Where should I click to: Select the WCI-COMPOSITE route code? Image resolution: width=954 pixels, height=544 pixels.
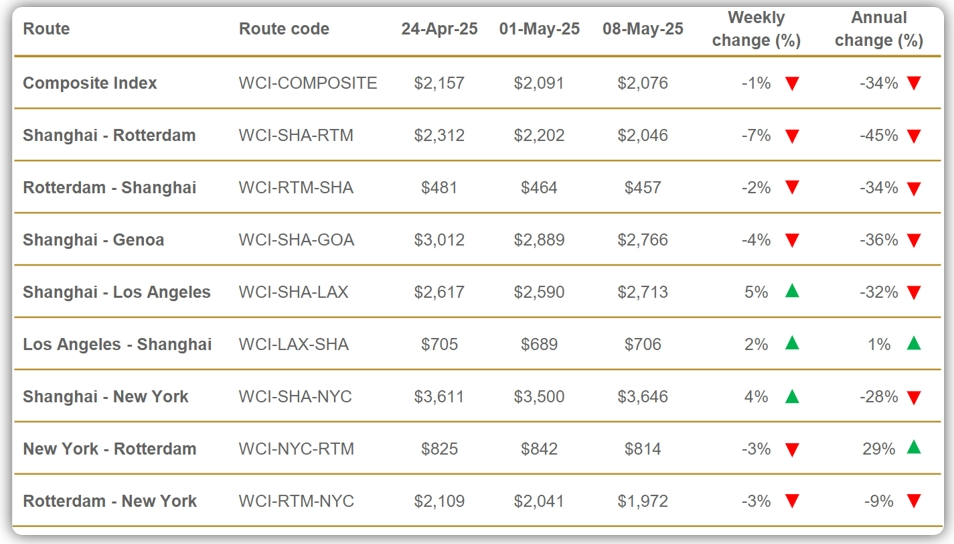[x=308, y=83]
